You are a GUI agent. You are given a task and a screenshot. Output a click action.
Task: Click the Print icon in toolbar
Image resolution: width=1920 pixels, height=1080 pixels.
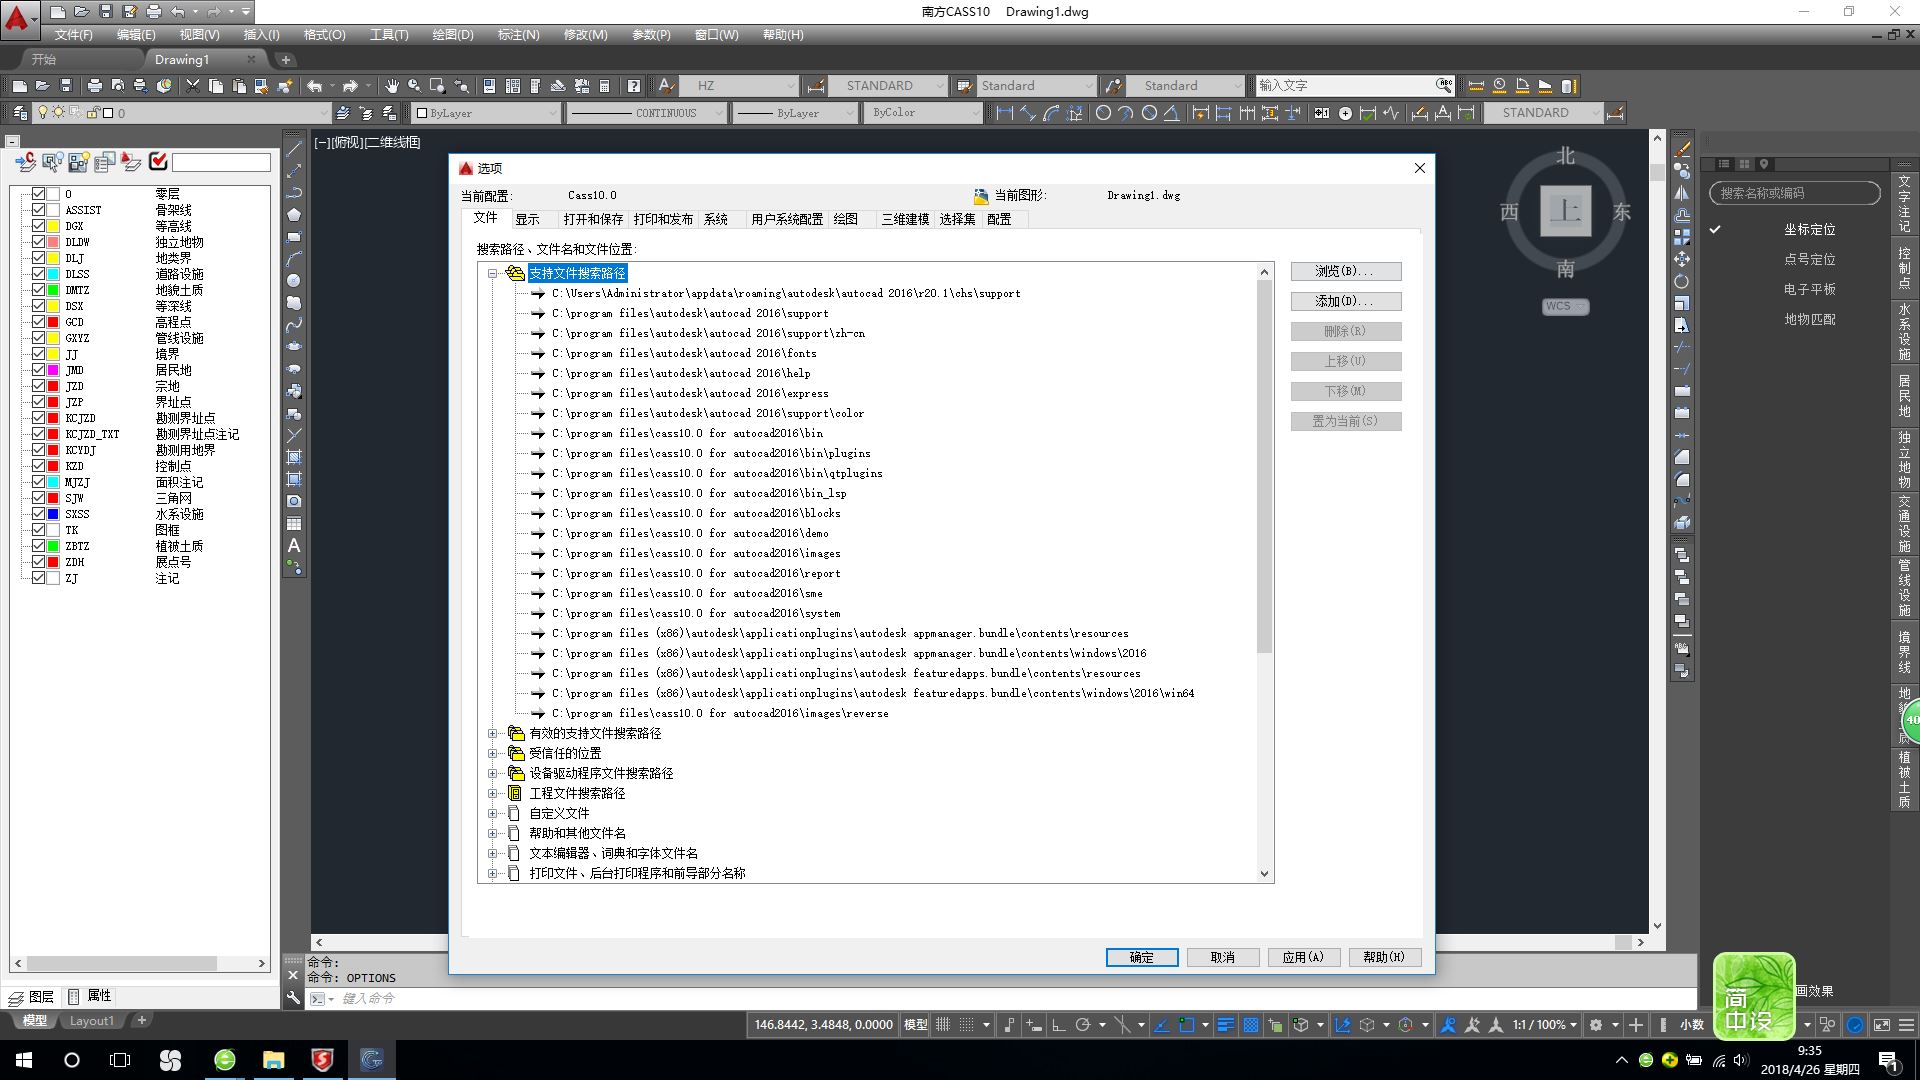95,86
